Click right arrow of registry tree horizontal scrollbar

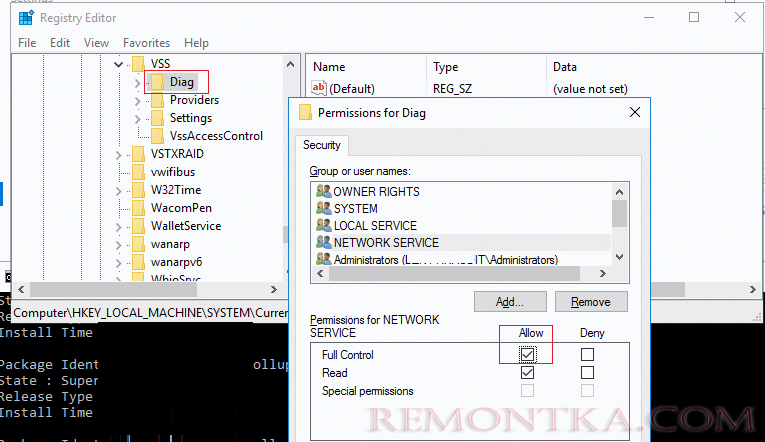pyautogui.click(x=274, y=289)
